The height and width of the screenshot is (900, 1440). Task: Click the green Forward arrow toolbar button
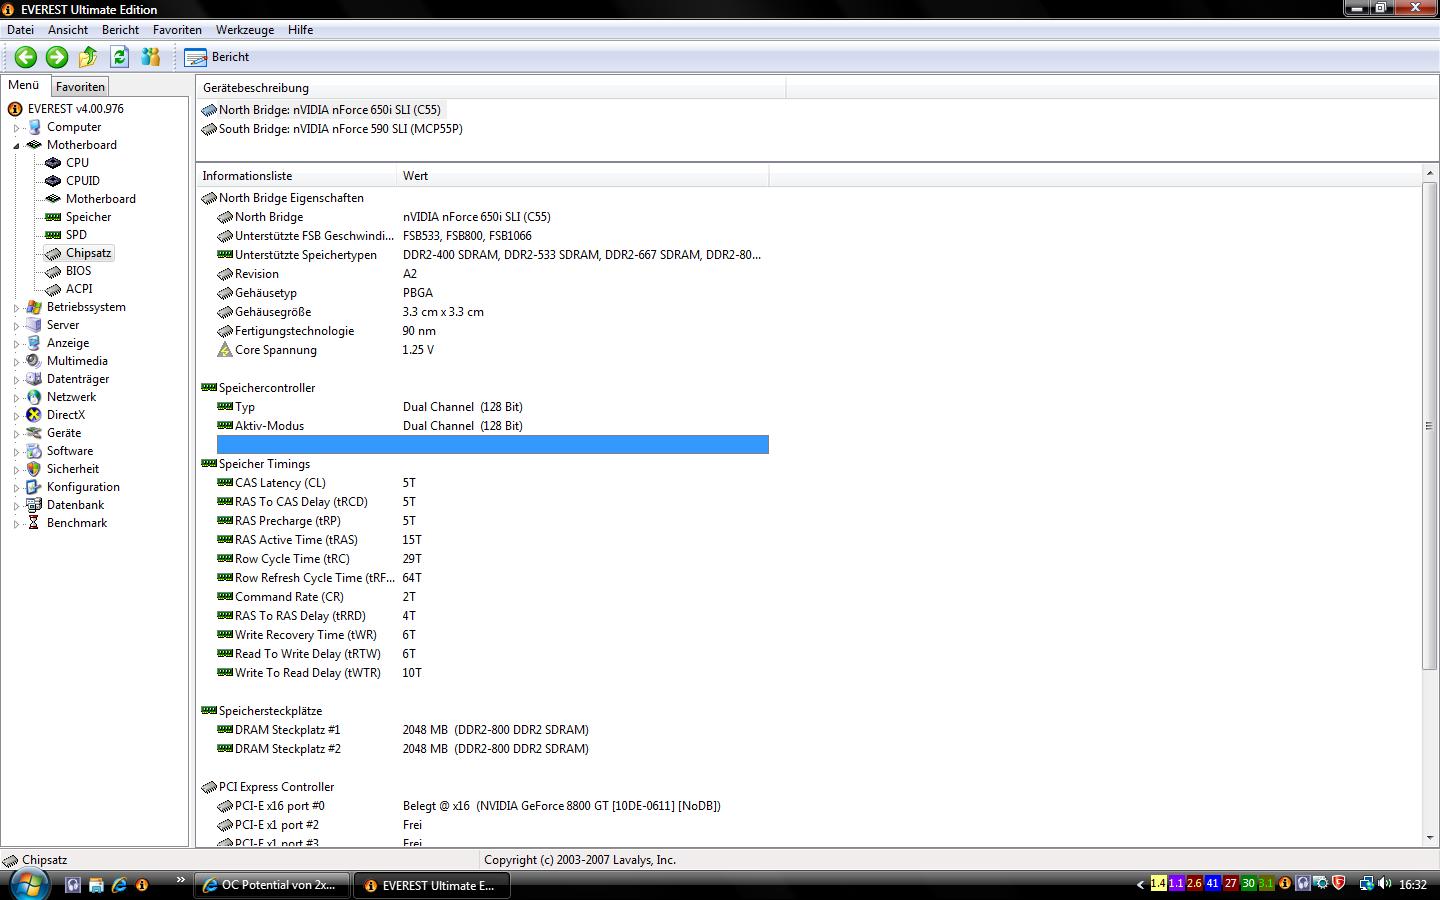tap(57, 57)
